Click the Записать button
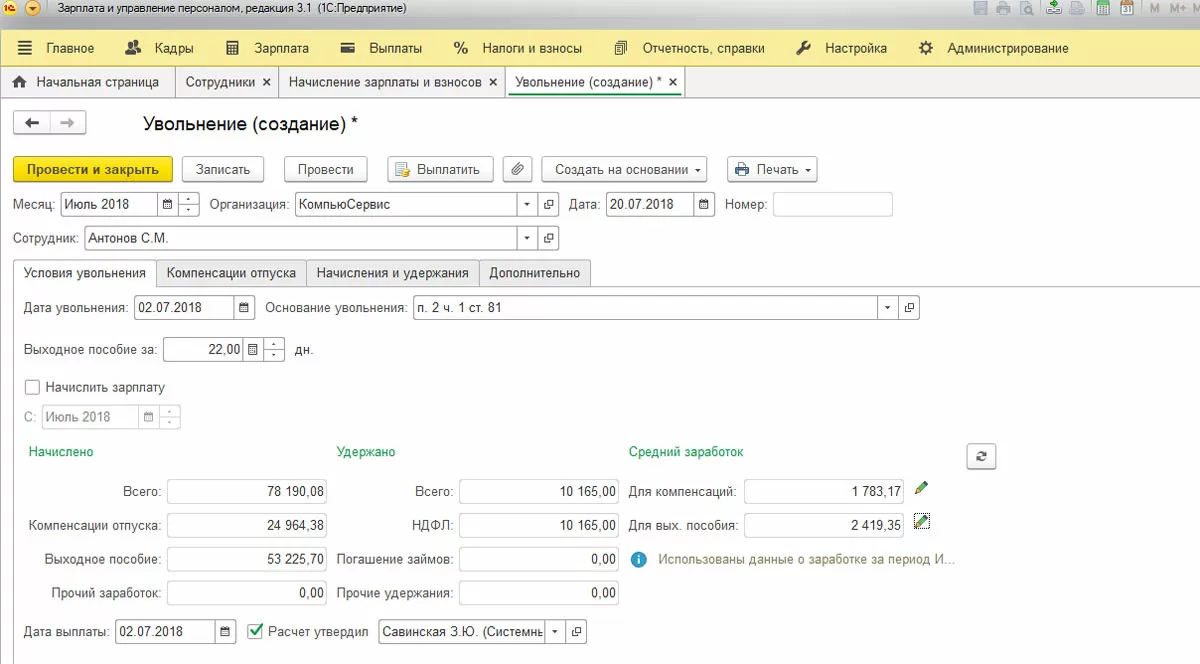Image resolution: width=1200 pixels, height=664 pixels. [x=223, y=169]
